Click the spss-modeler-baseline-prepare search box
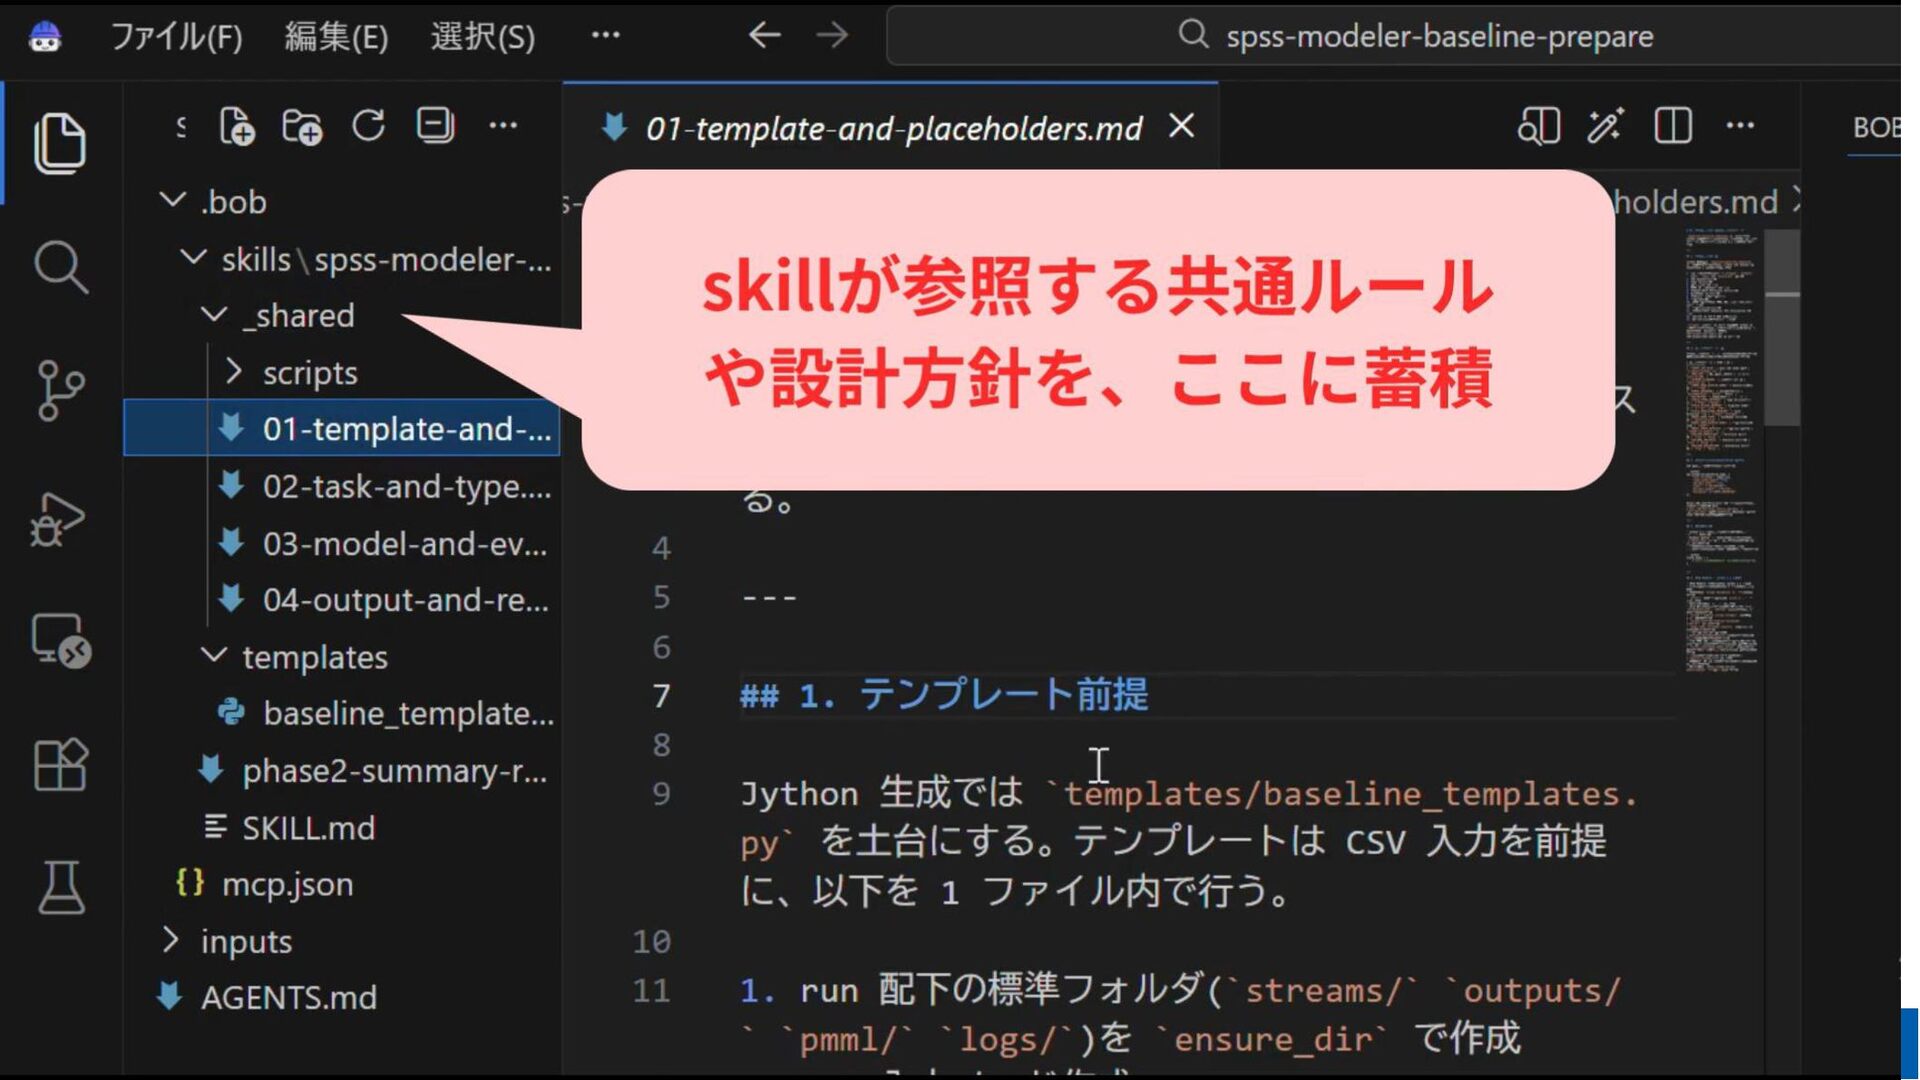The width and height of the screenshot is (1920, 1080). [x=1393, y=36]
